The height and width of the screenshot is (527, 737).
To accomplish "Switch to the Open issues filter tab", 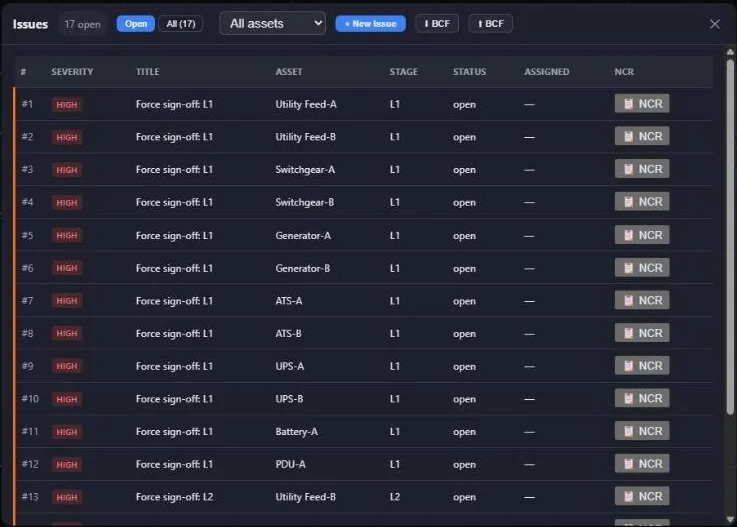I will click(136, 24).
